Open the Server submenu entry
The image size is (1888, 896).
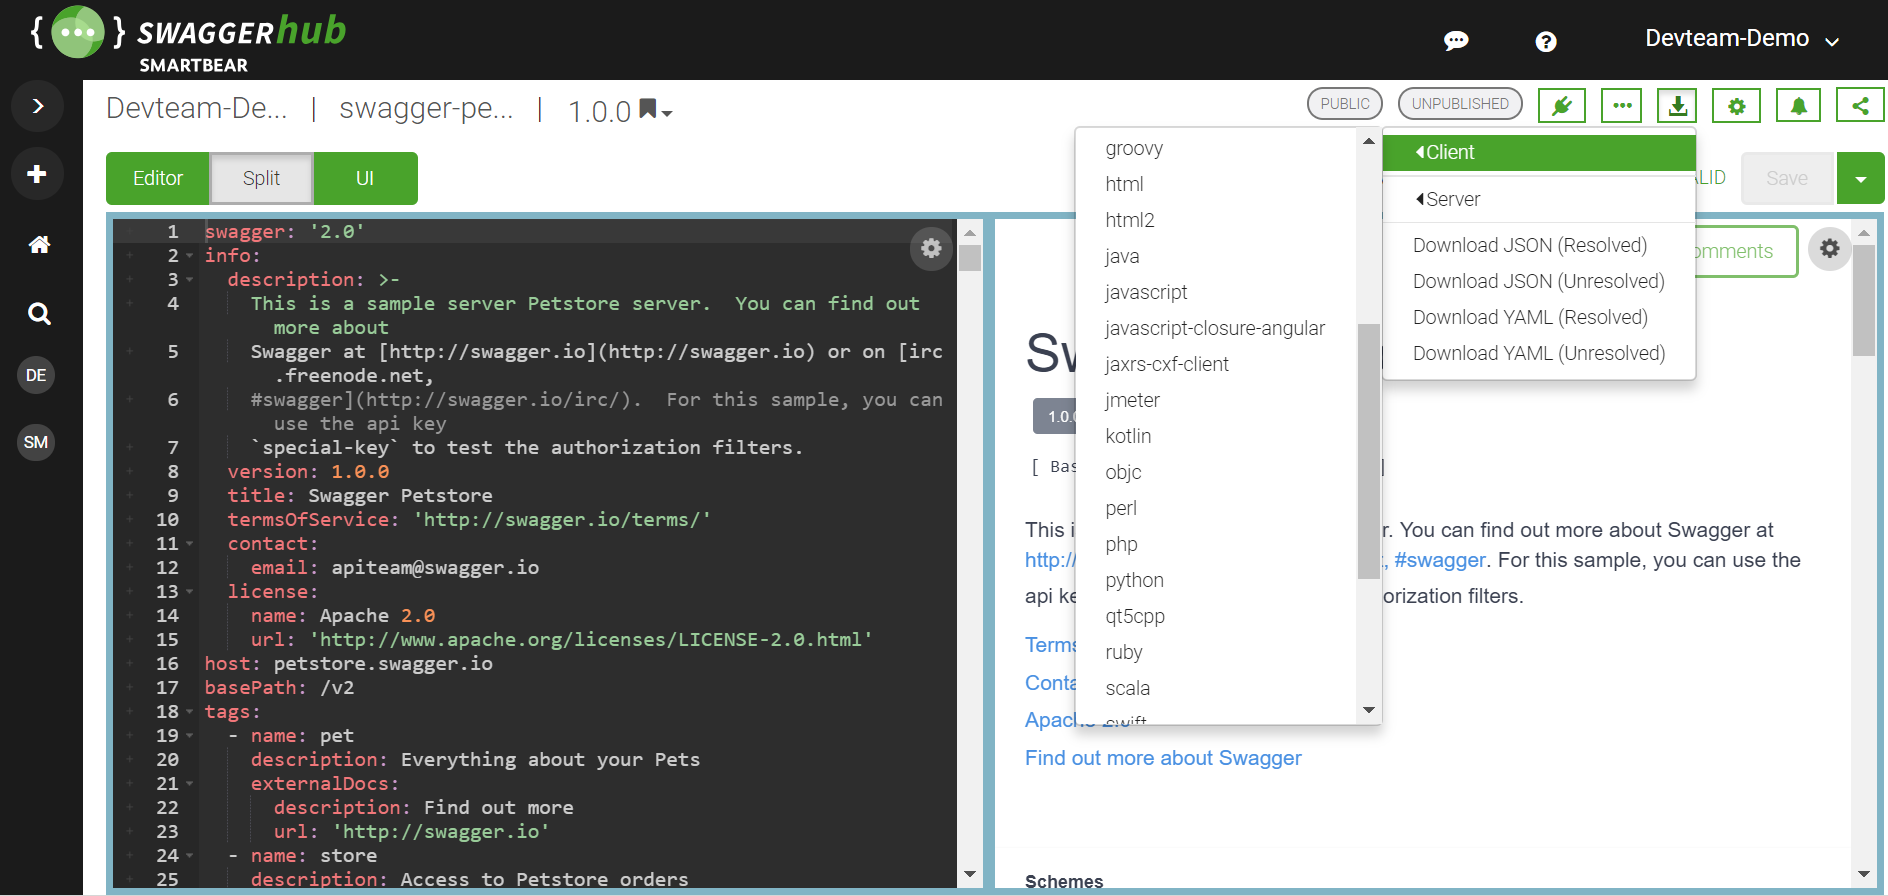[1451, 199]
